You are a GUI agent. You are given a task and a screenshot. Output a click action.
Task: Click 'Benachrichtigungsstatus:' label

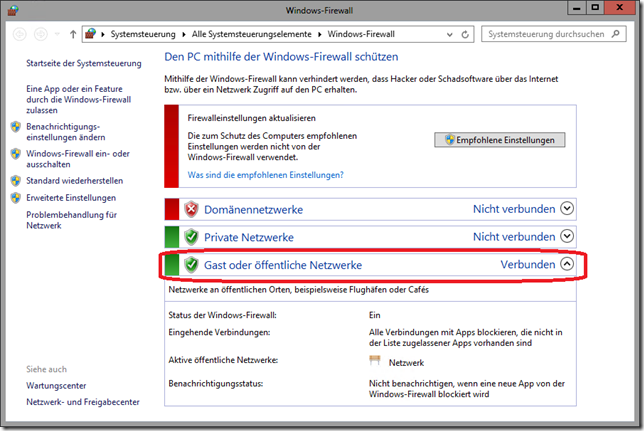point(216,384)
